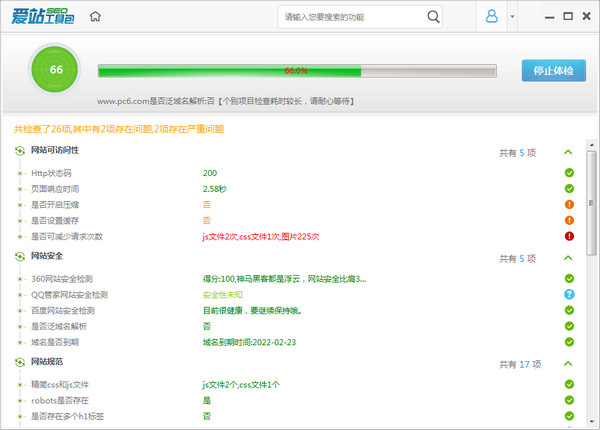
Task: Select the 360网站安全检测 row label
Action: point(62,279)
